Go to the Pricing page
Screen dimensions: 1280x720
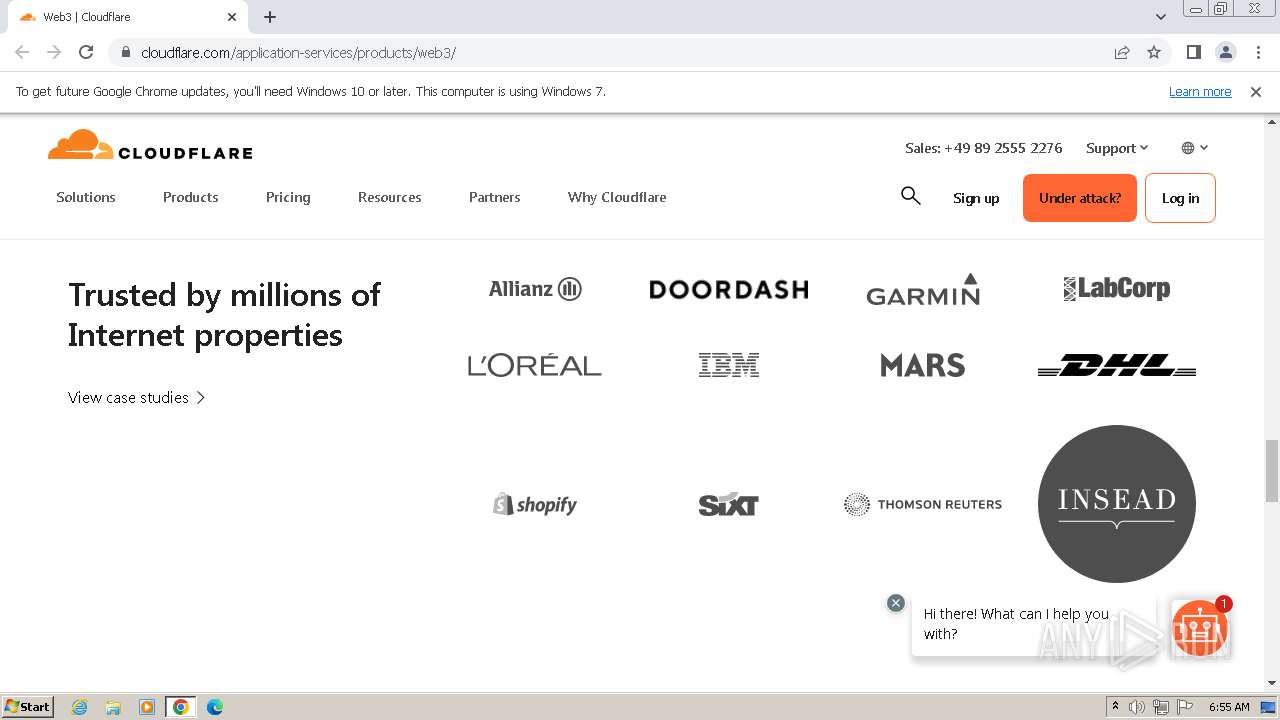point(288,197)
